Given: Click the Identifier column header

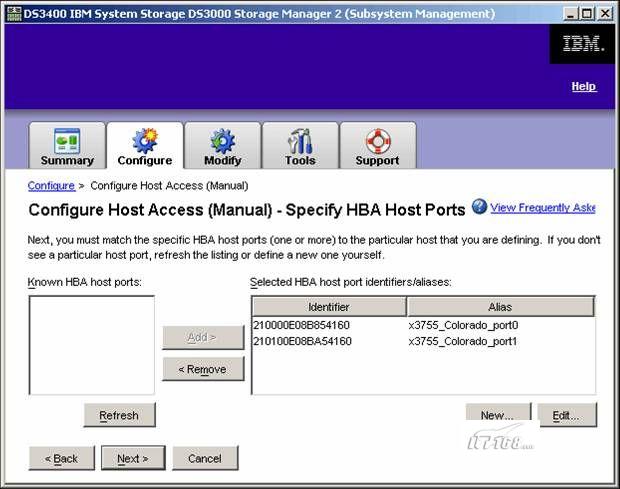Looking at the screenshot, I should click(329, 307).
